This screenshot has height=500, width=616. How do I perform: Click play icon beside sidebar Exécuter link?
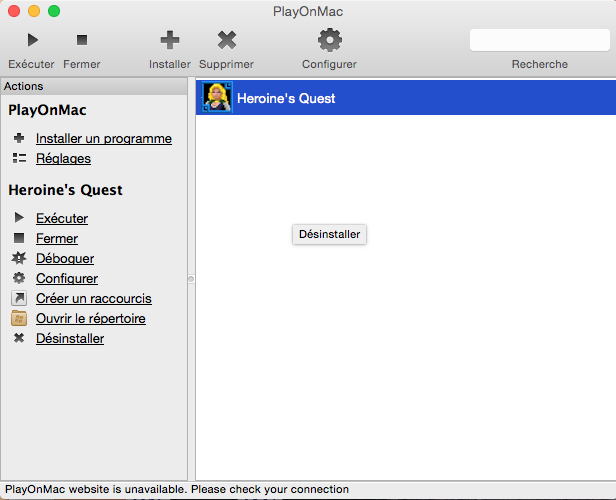click(x=19, y=218)
